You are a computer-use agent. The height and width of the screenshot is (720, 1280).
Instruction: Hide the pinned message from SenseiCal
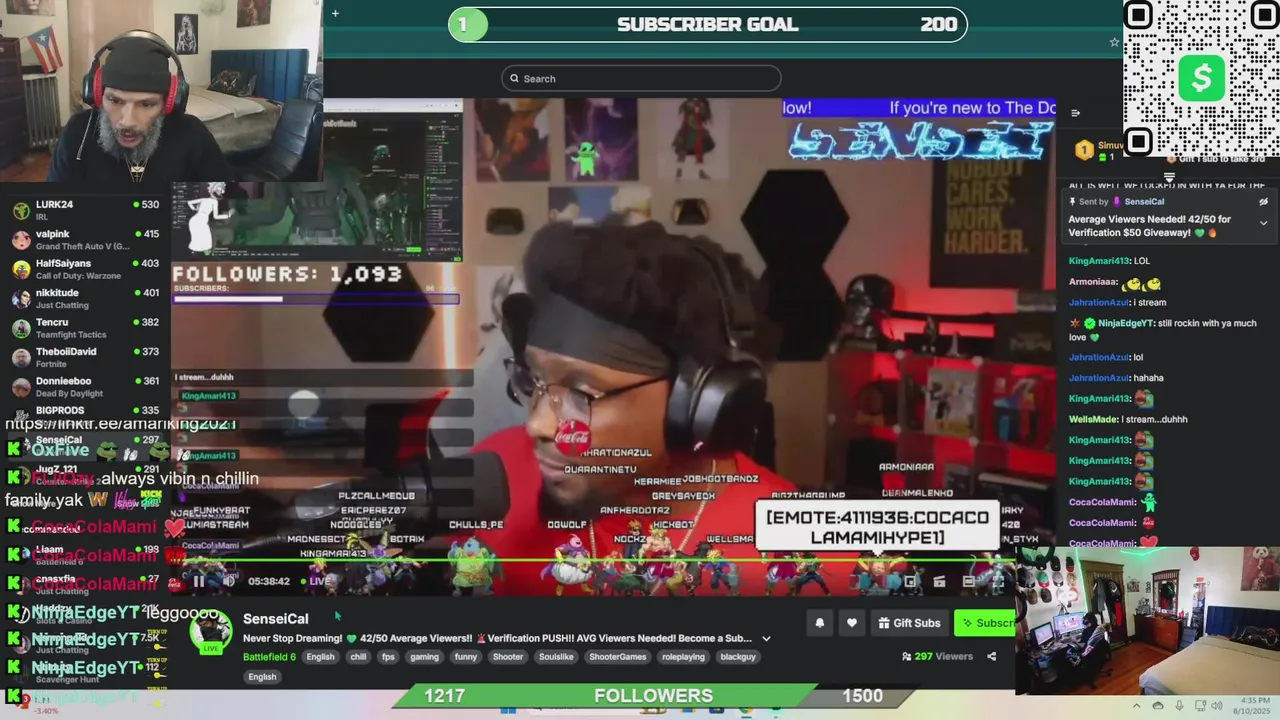tap(1263, 202)
